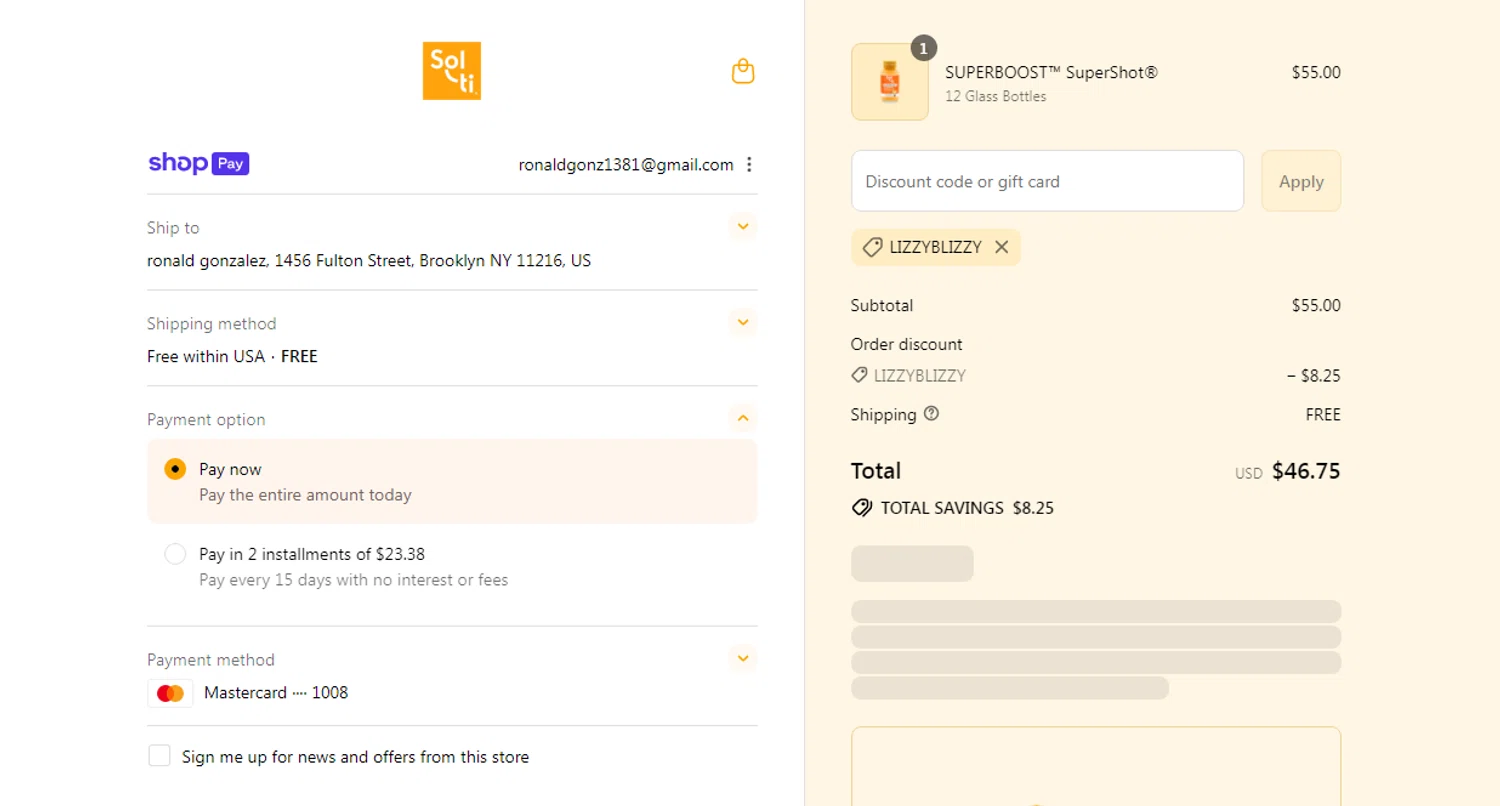Click the tag icon on the LIZZYBLIZZY chip
The width and height of the screenshot is (1500, 806).
point(872,247)
